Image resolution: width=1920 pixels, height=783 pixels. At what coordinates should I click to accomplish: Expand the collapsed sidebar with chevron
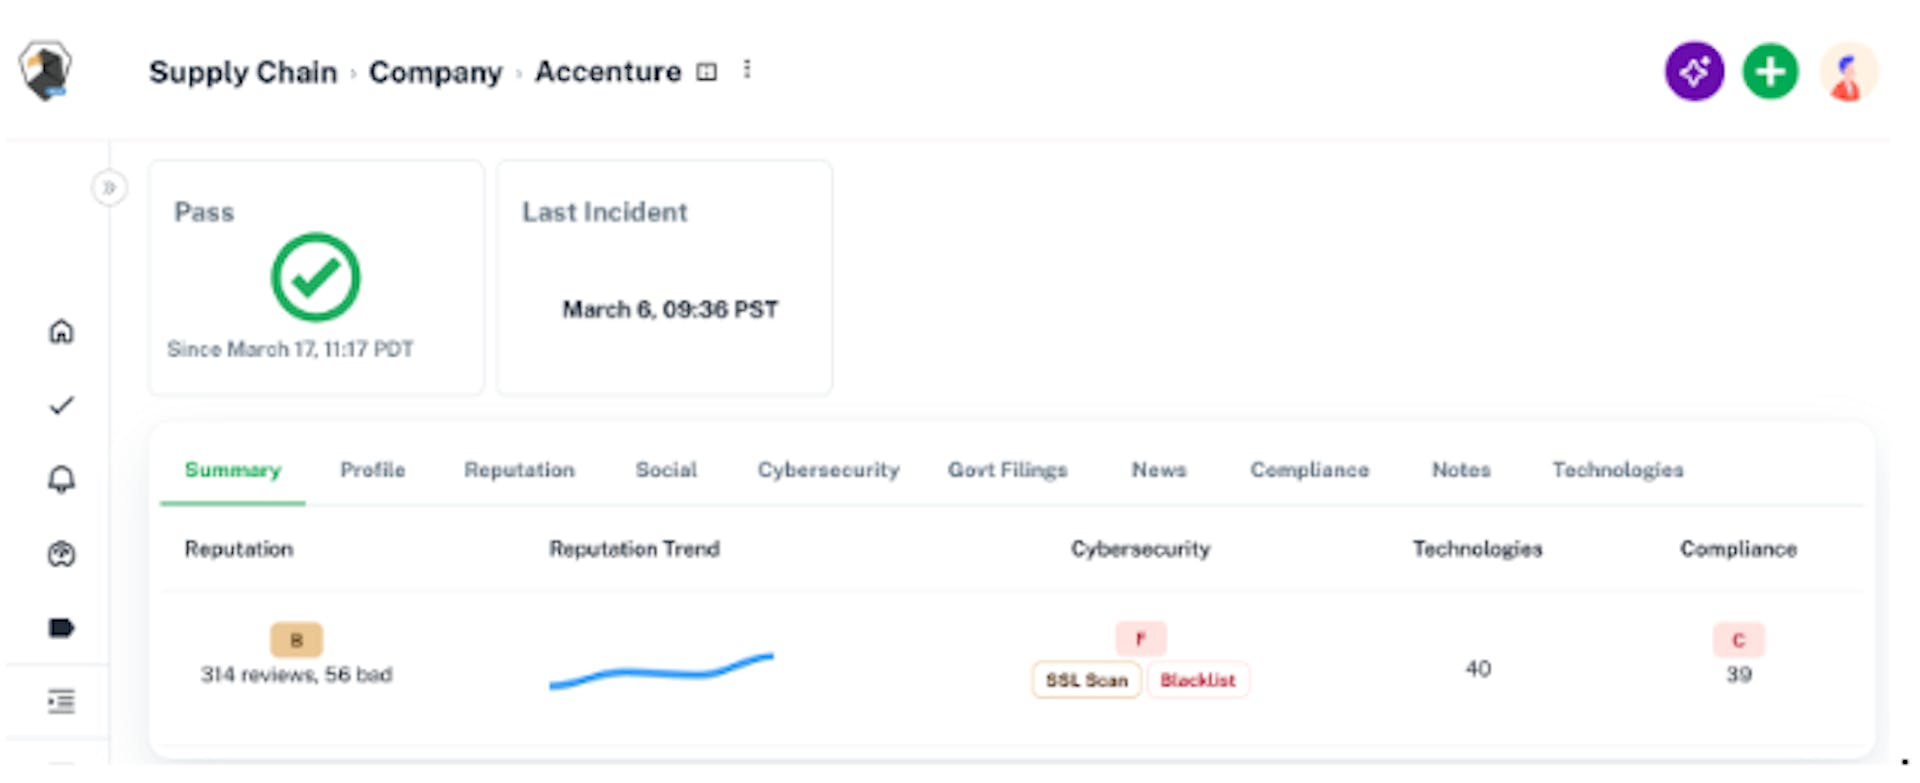pos(109,187)
